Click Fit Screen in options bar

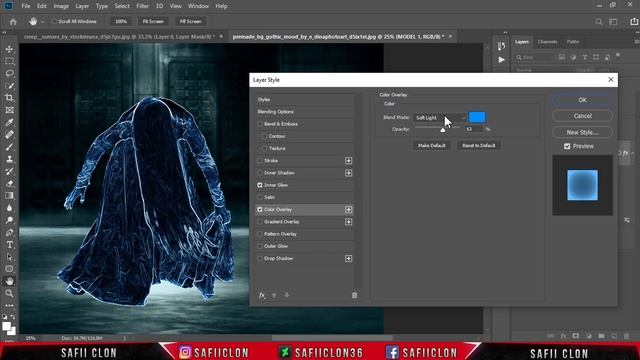[x=153, y=22]
